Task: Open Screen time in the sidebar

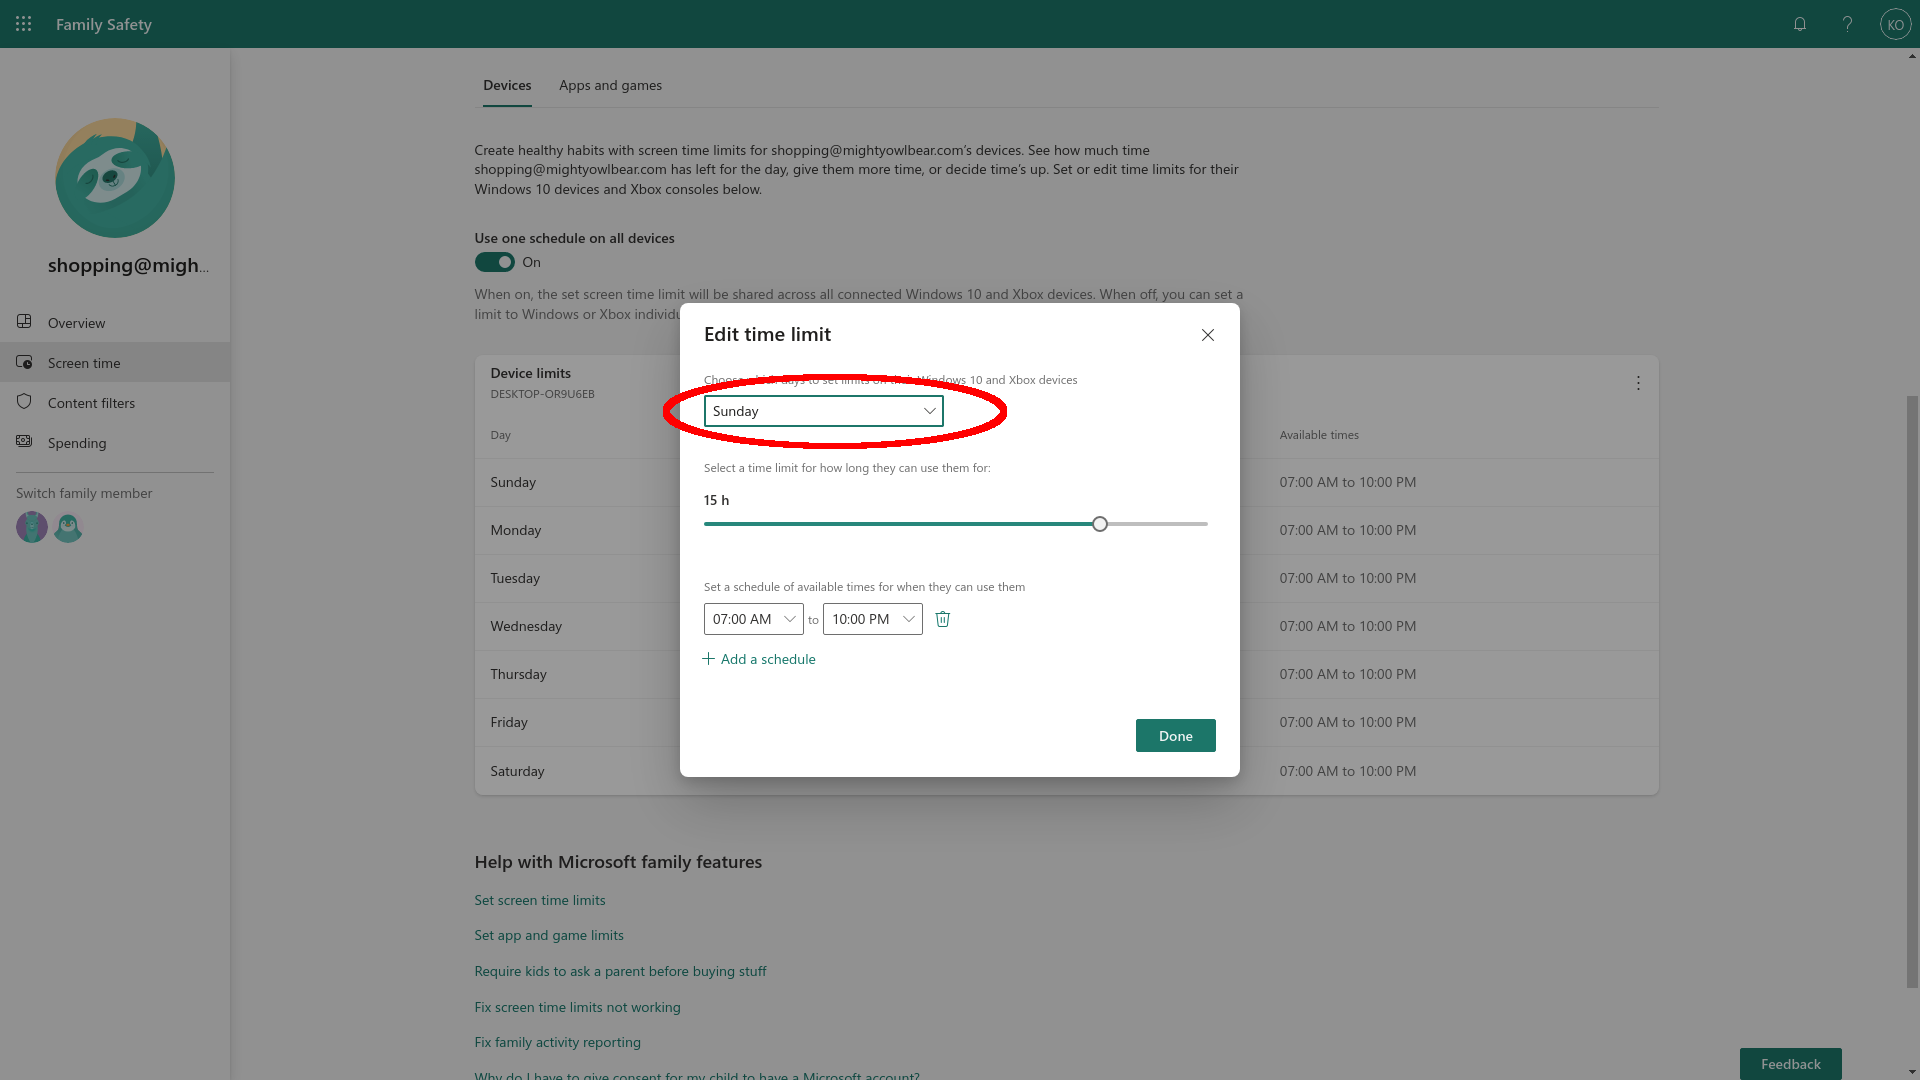Action: 115,362
